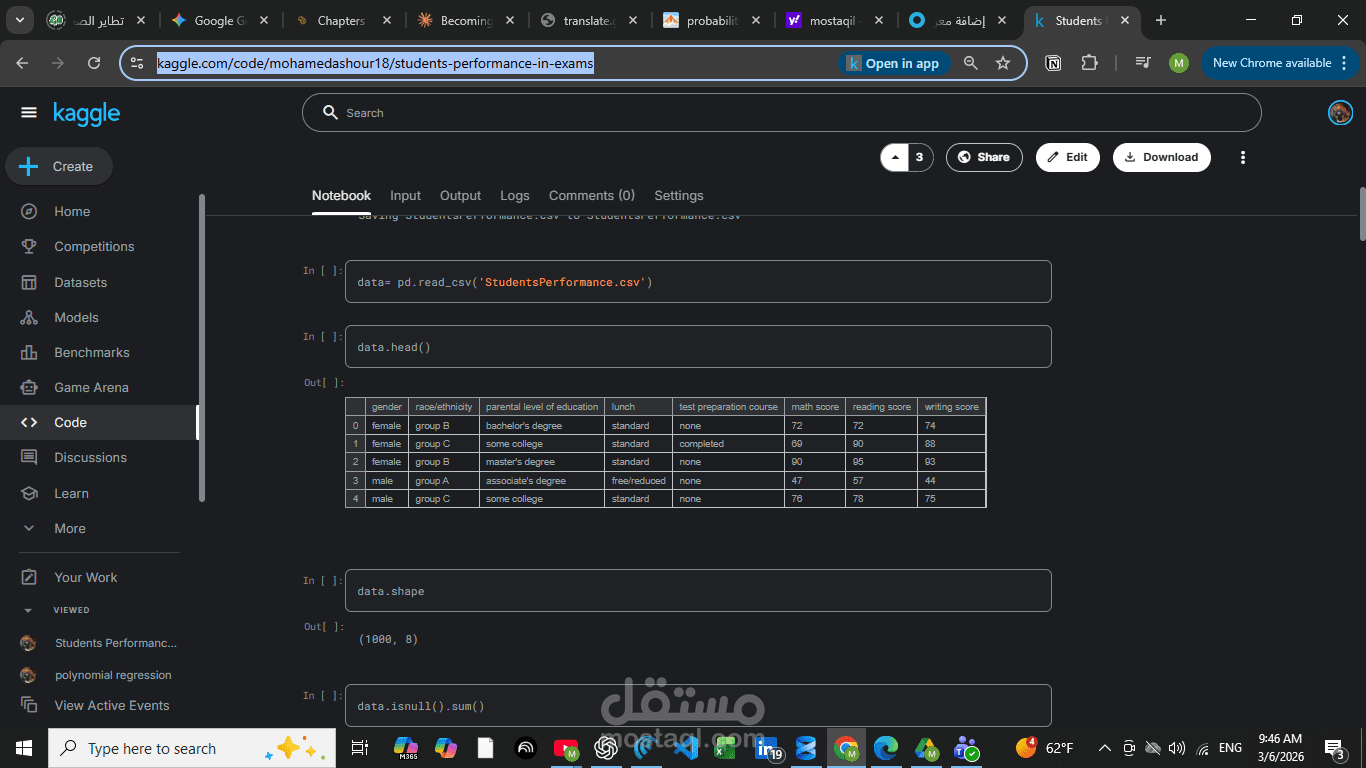
Task: Click the data.head() code cell
Action: tap(698, 347)
